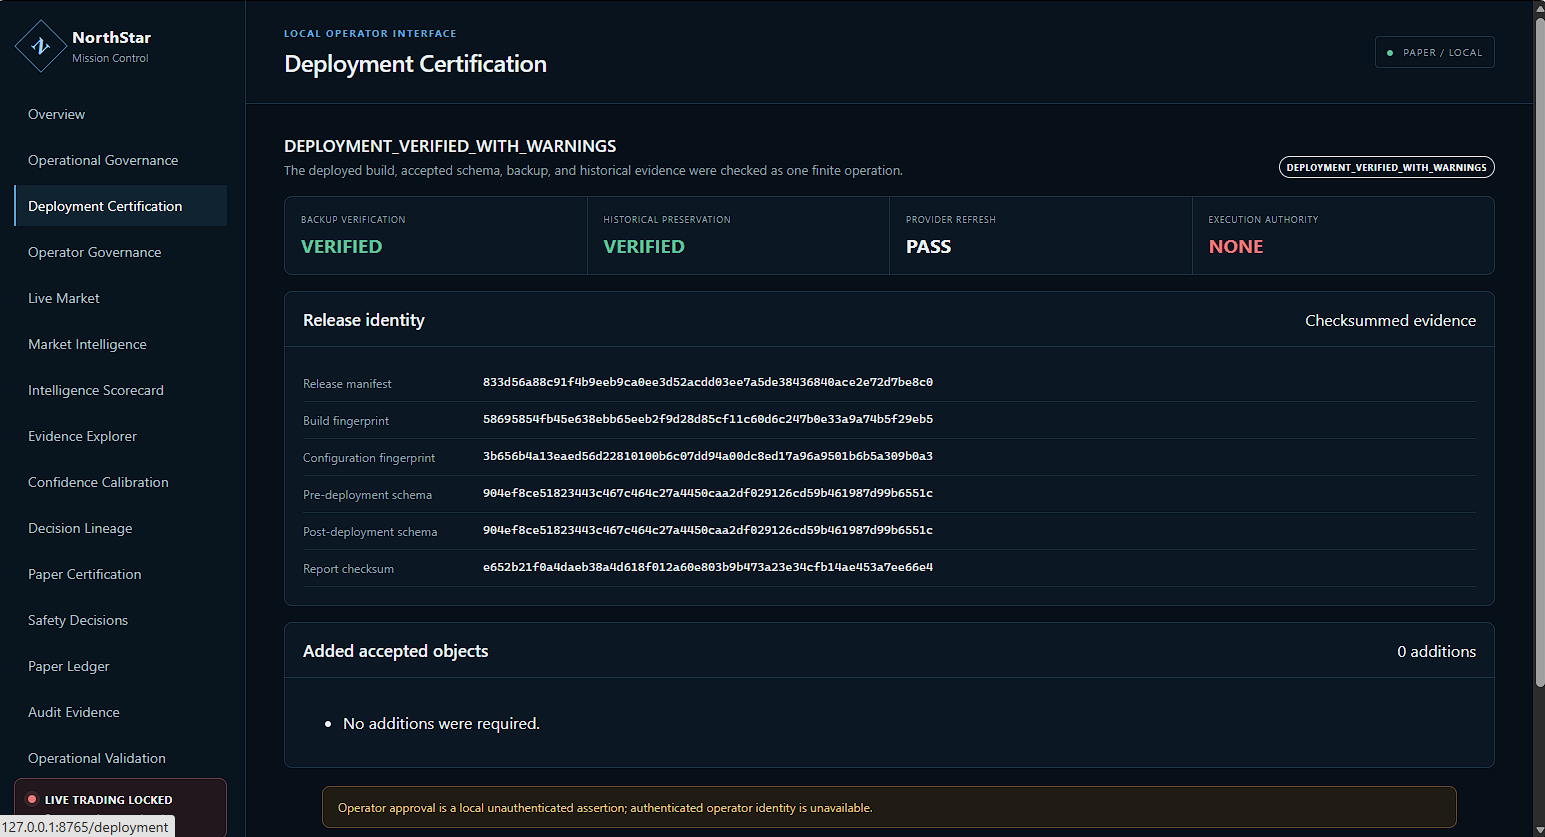Open Market Intelligence page
1545x837 pixels.
[120, 344]
